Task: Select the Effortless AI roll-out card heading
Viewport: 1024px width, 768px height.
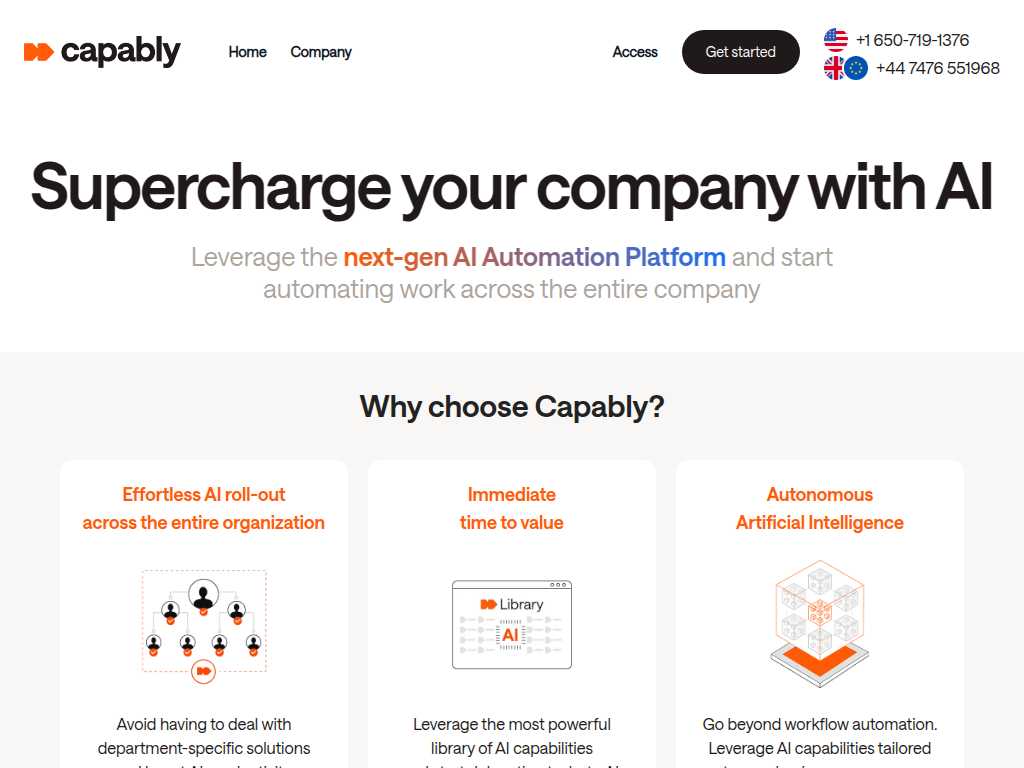Action: (204, 508)
